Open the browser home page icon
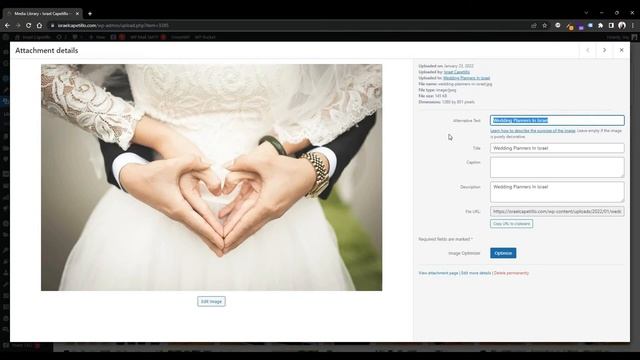Screen dimensions: 640x360 (x=39, y=25)
